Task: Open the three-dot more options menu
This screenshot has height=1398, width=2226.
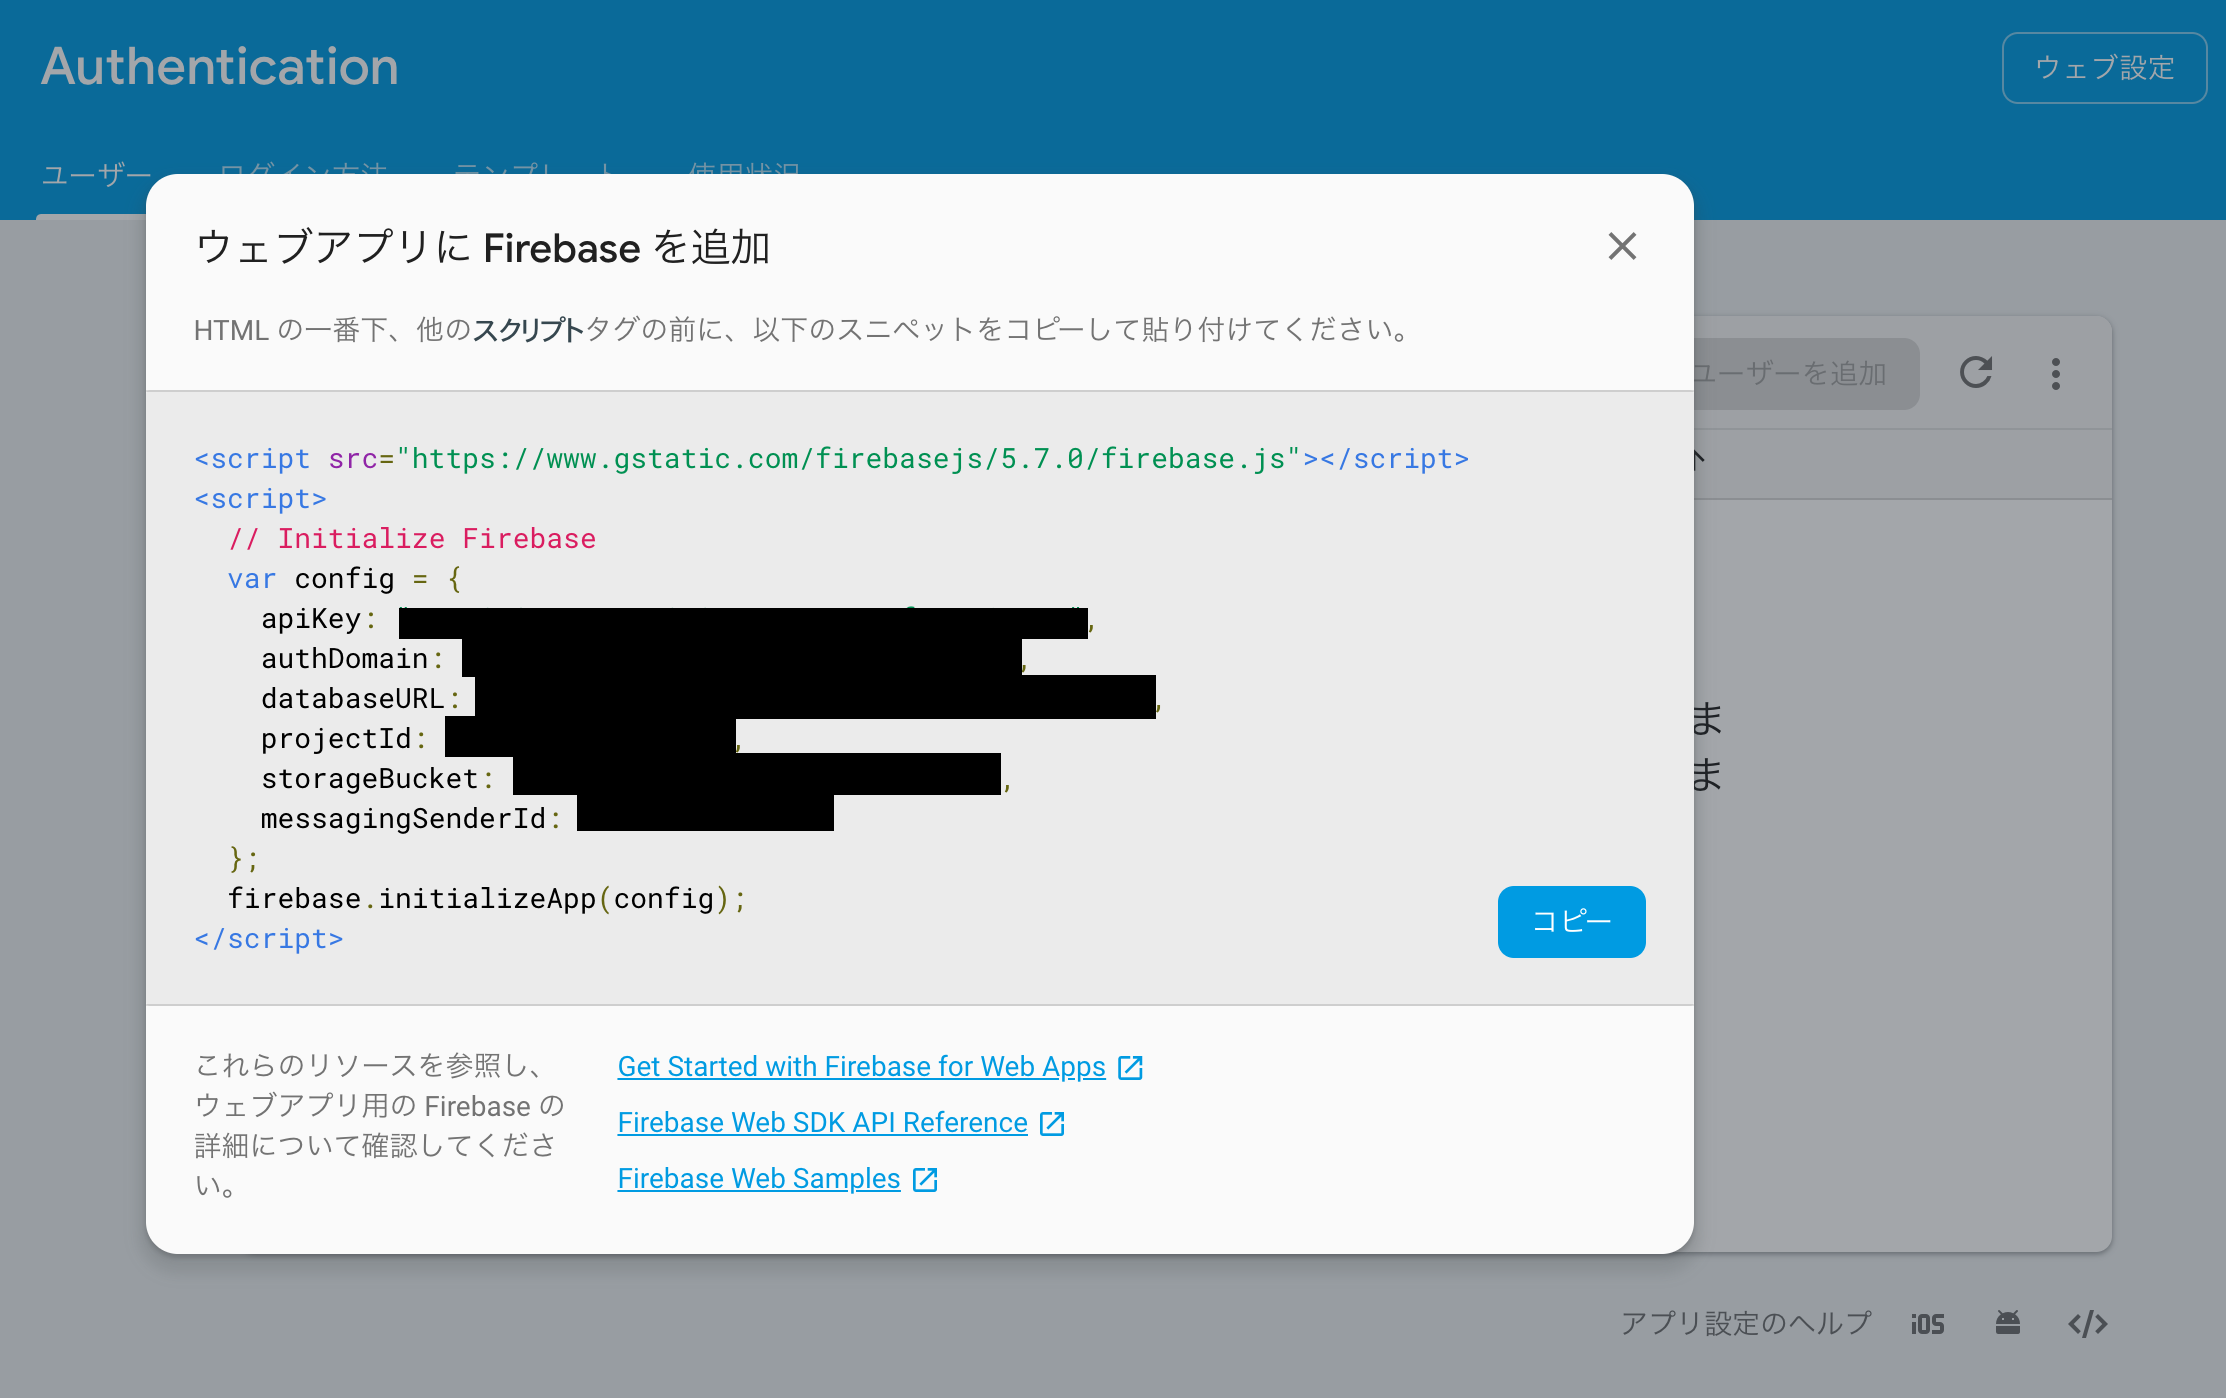Action: click(x=2055, y=373)
